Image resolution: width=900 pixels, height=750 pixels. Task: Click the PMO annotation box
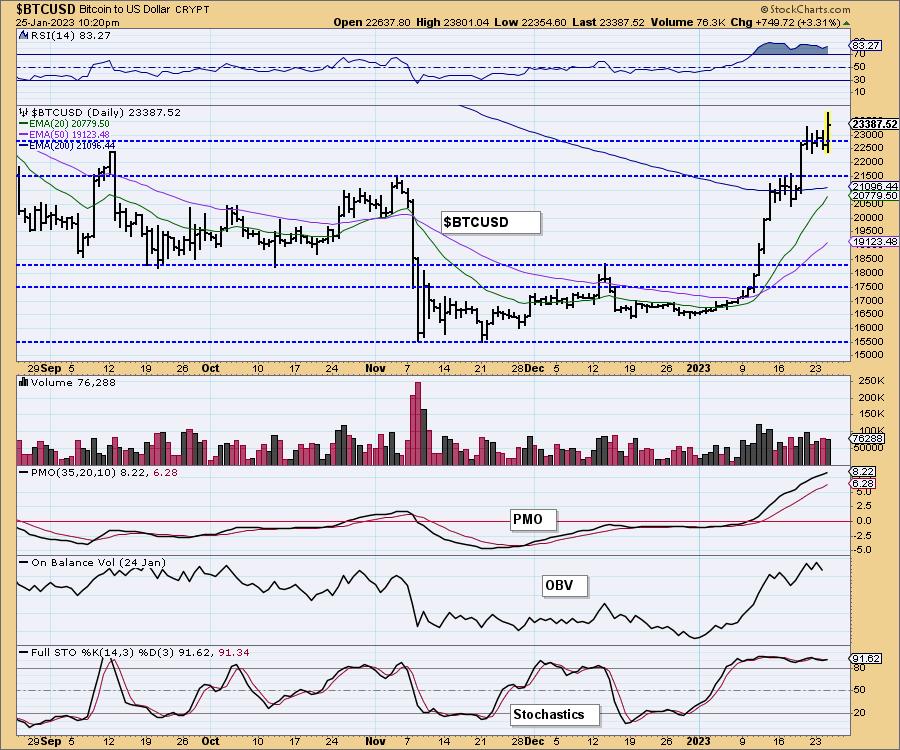(533, 519)
